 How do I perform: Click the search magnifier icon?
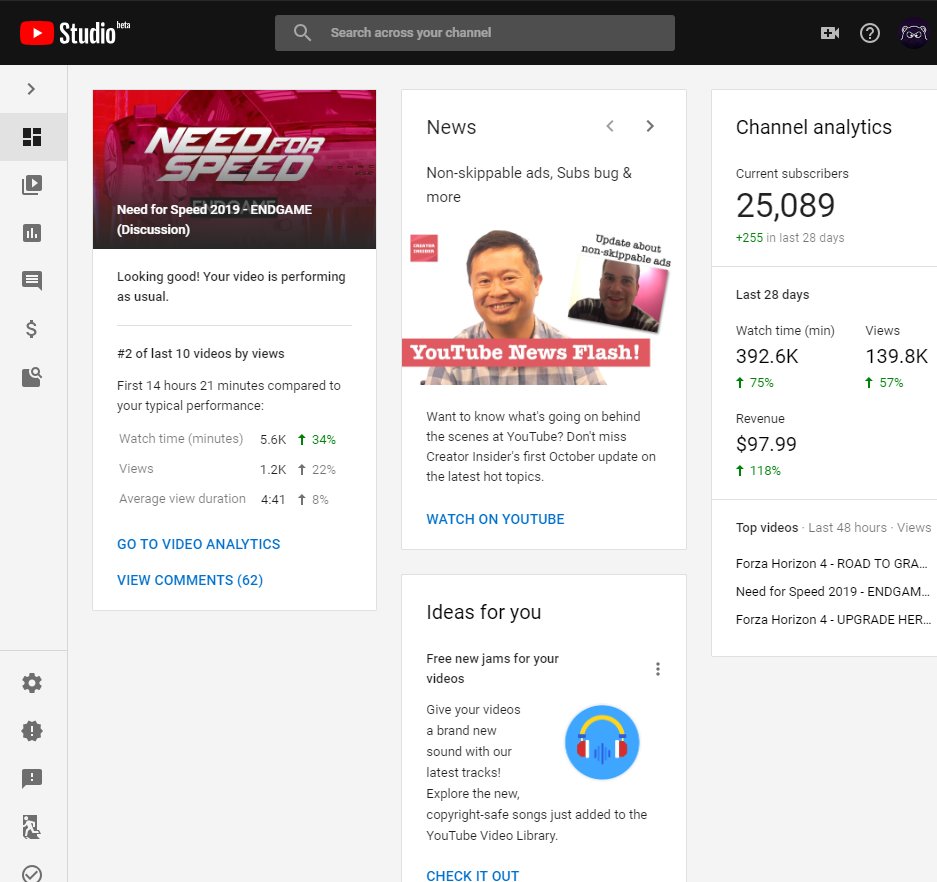pyautogui.click(x=302, y=33)
